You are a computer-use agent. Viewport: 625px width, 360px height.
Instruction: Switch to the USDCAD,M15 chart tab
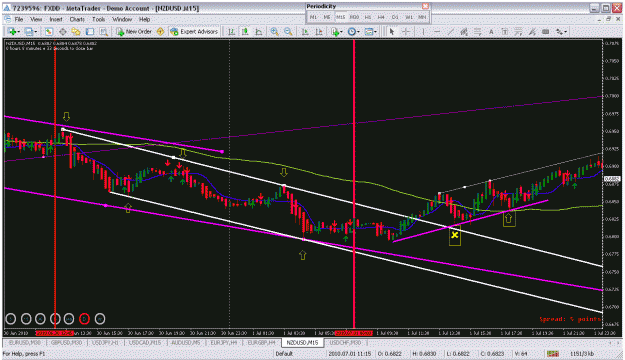145,342
